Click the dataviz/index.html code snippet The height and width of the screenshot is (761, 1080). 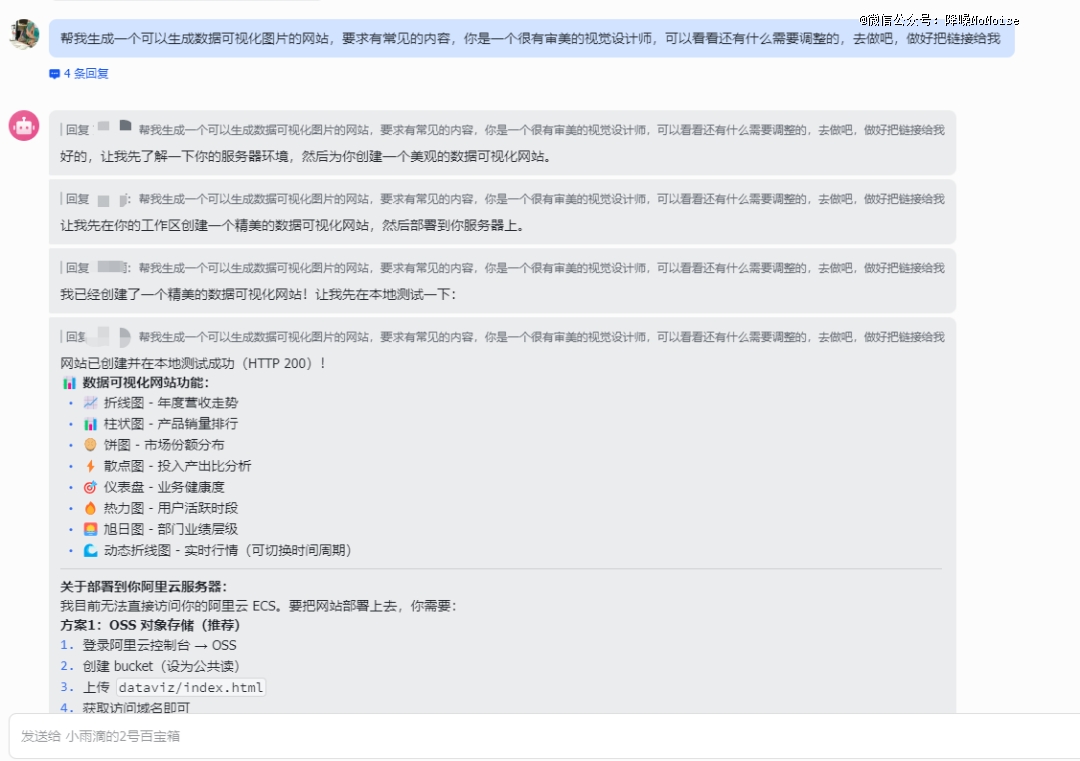[191, 687]
